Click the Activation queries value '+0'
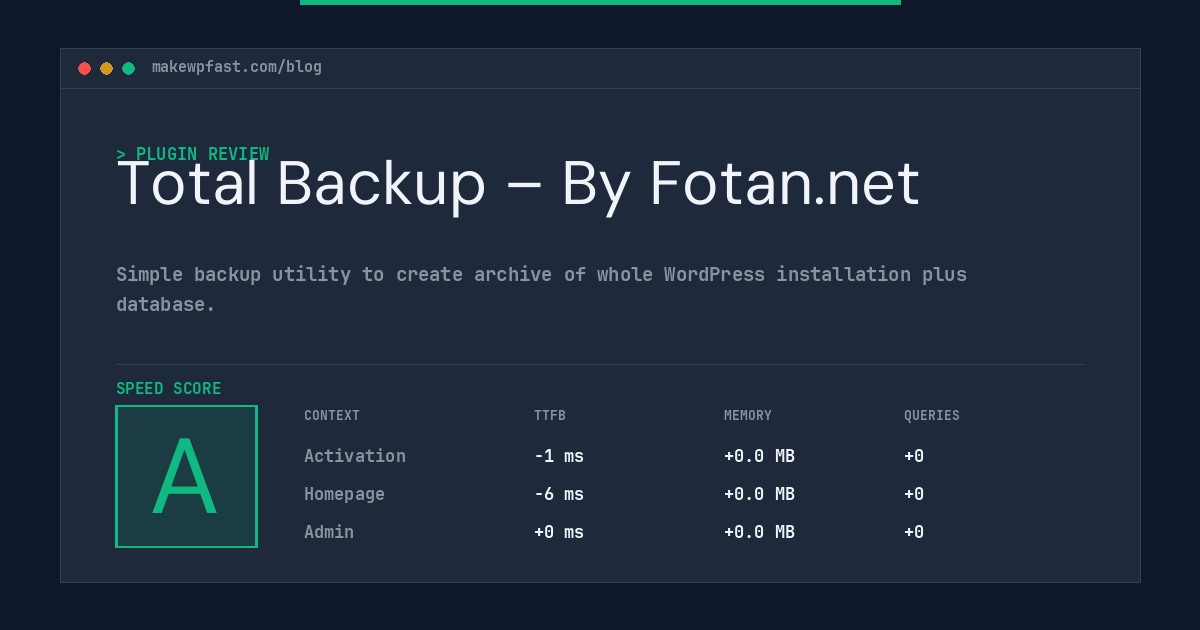Viewport: 1200px width, 630px height. (914, 456)
